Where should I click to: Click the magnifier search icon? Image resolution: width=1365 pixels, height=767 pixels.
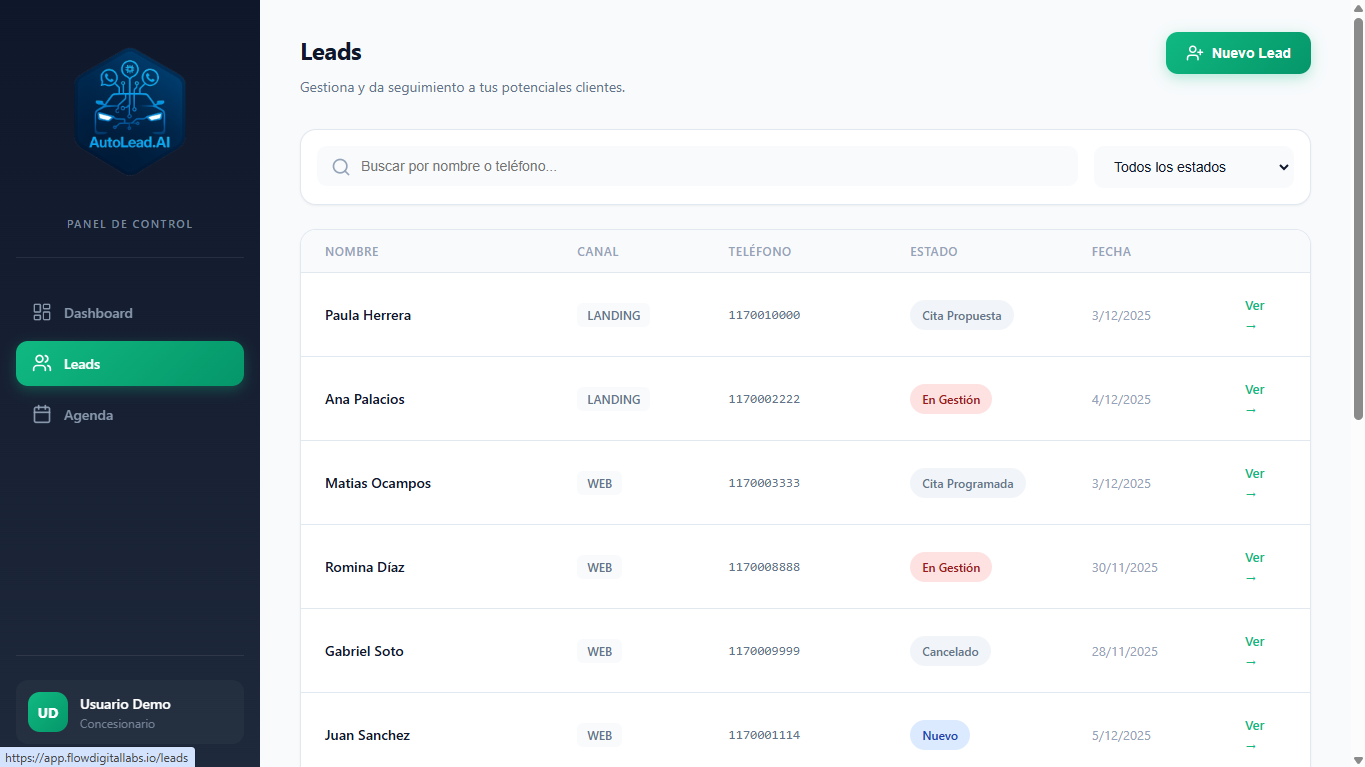pos(341,167)
